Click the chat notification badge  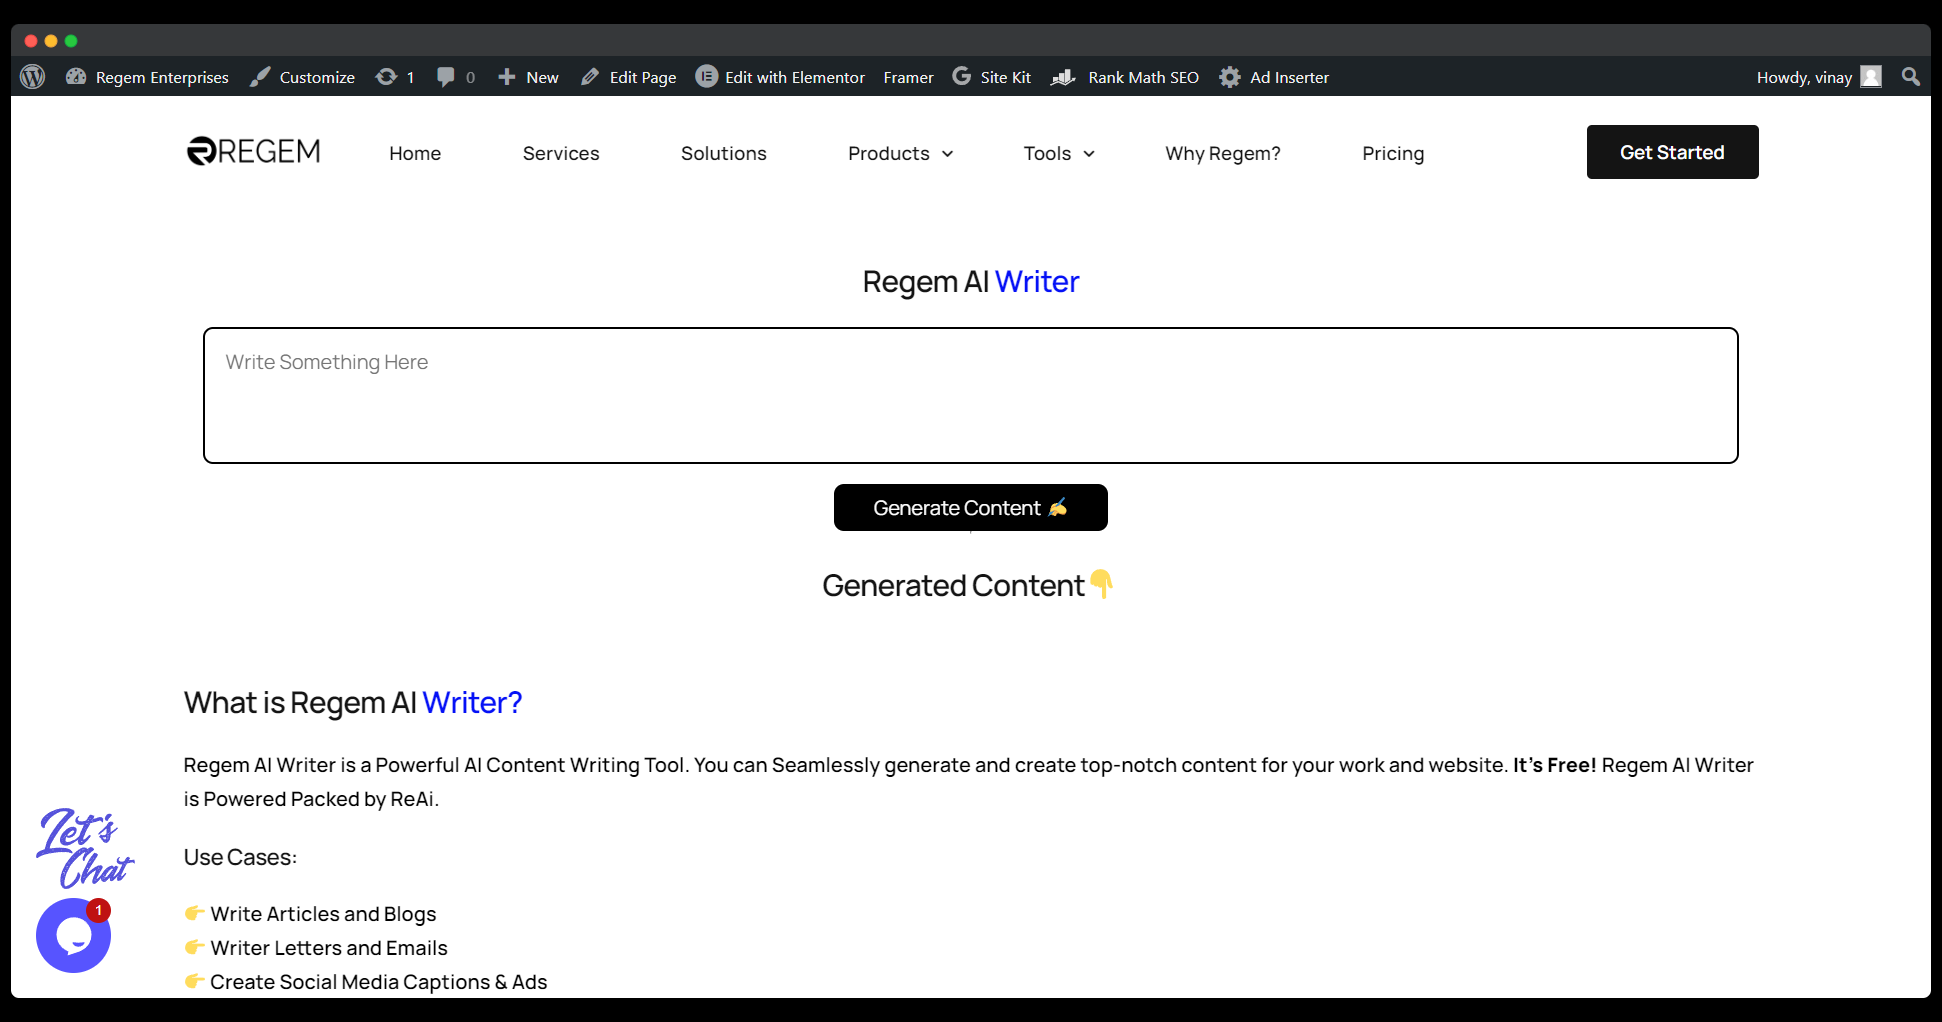click(x=98, y=910)
